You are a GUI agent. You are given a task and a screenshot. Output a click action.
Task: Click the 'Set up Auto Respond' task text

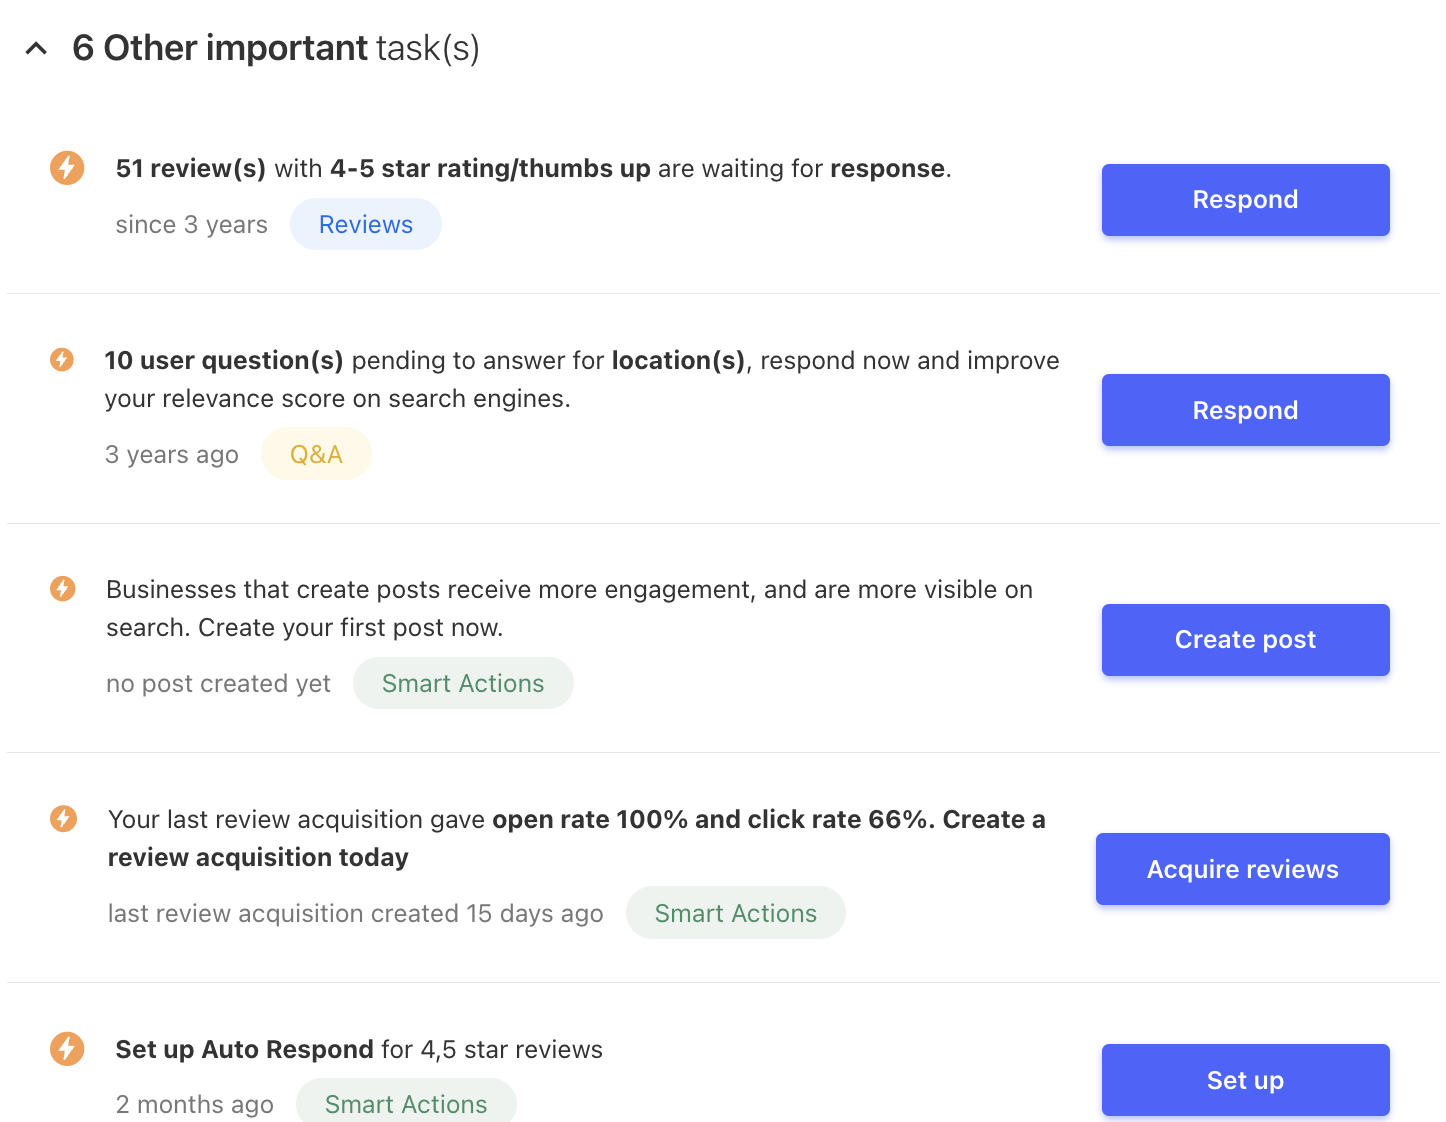[x=359, y=1049]
